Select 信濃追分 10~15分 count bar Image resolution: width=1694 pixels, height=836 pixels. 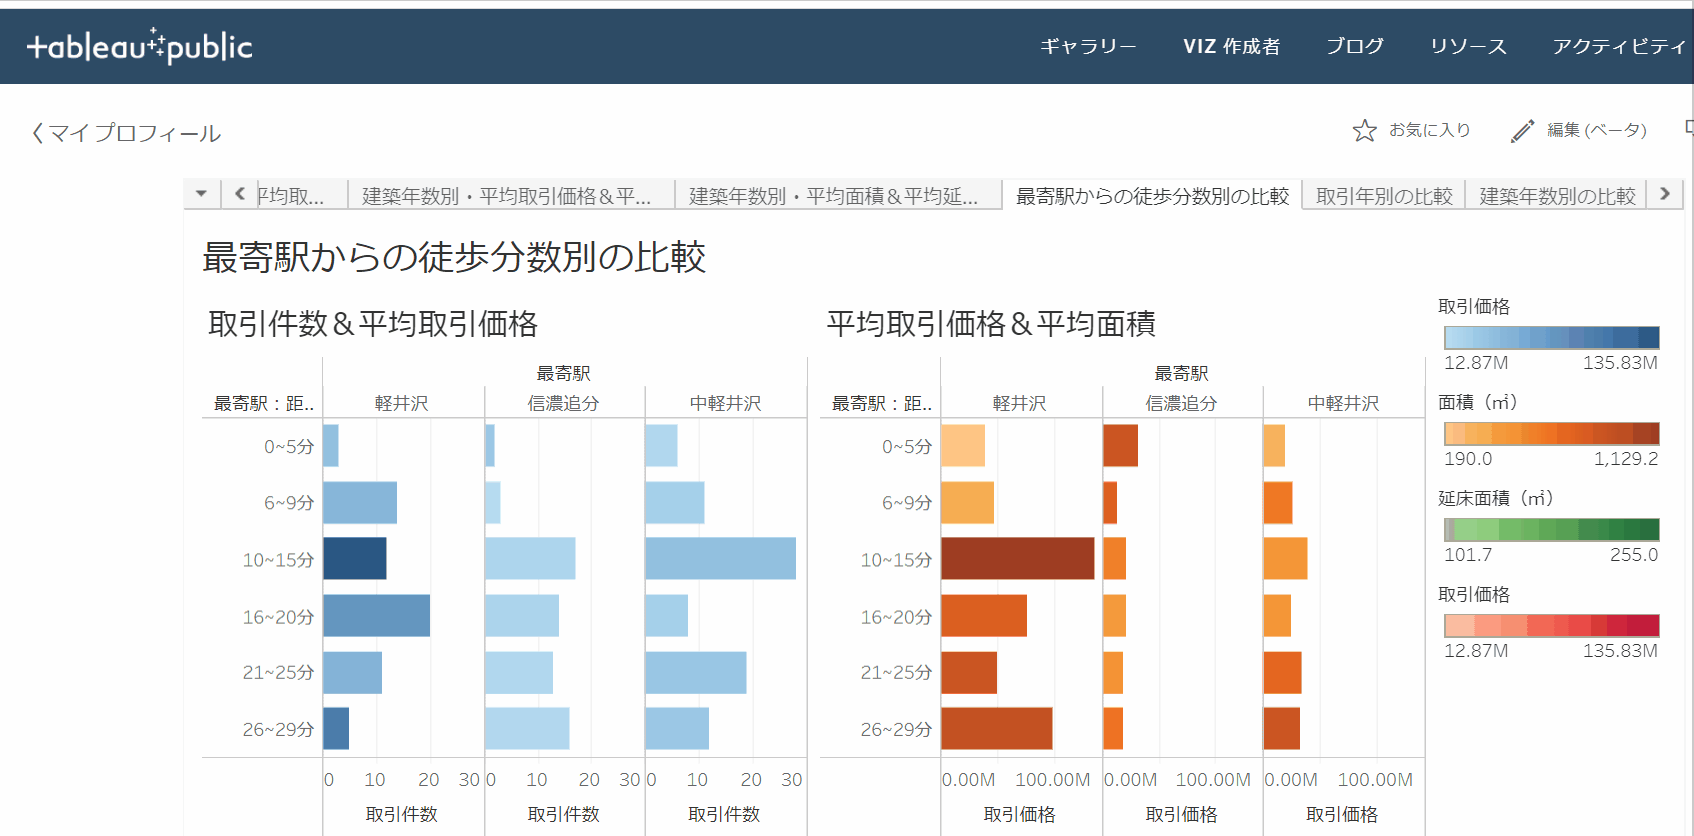(x=530, y=559)
